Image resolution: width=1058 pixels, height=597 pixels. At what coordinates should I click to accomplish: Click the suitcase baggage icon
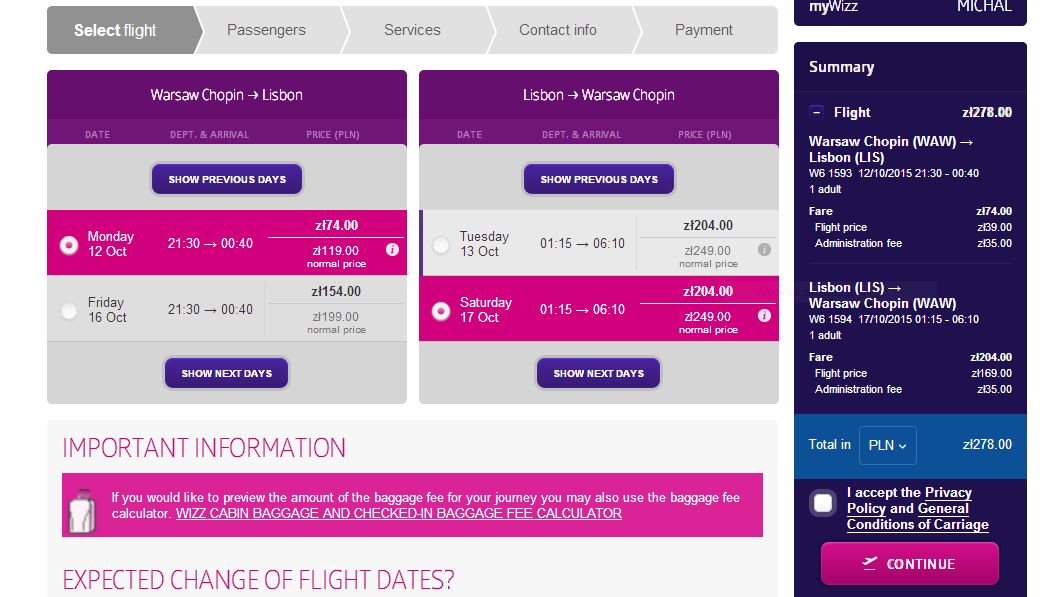82,511
